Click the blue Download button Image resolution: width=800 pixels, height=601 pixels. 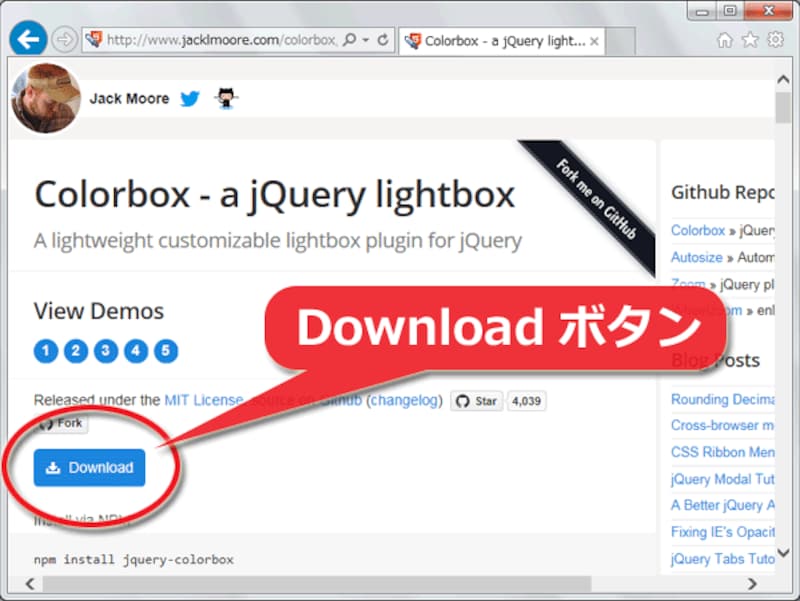[89, 467]
